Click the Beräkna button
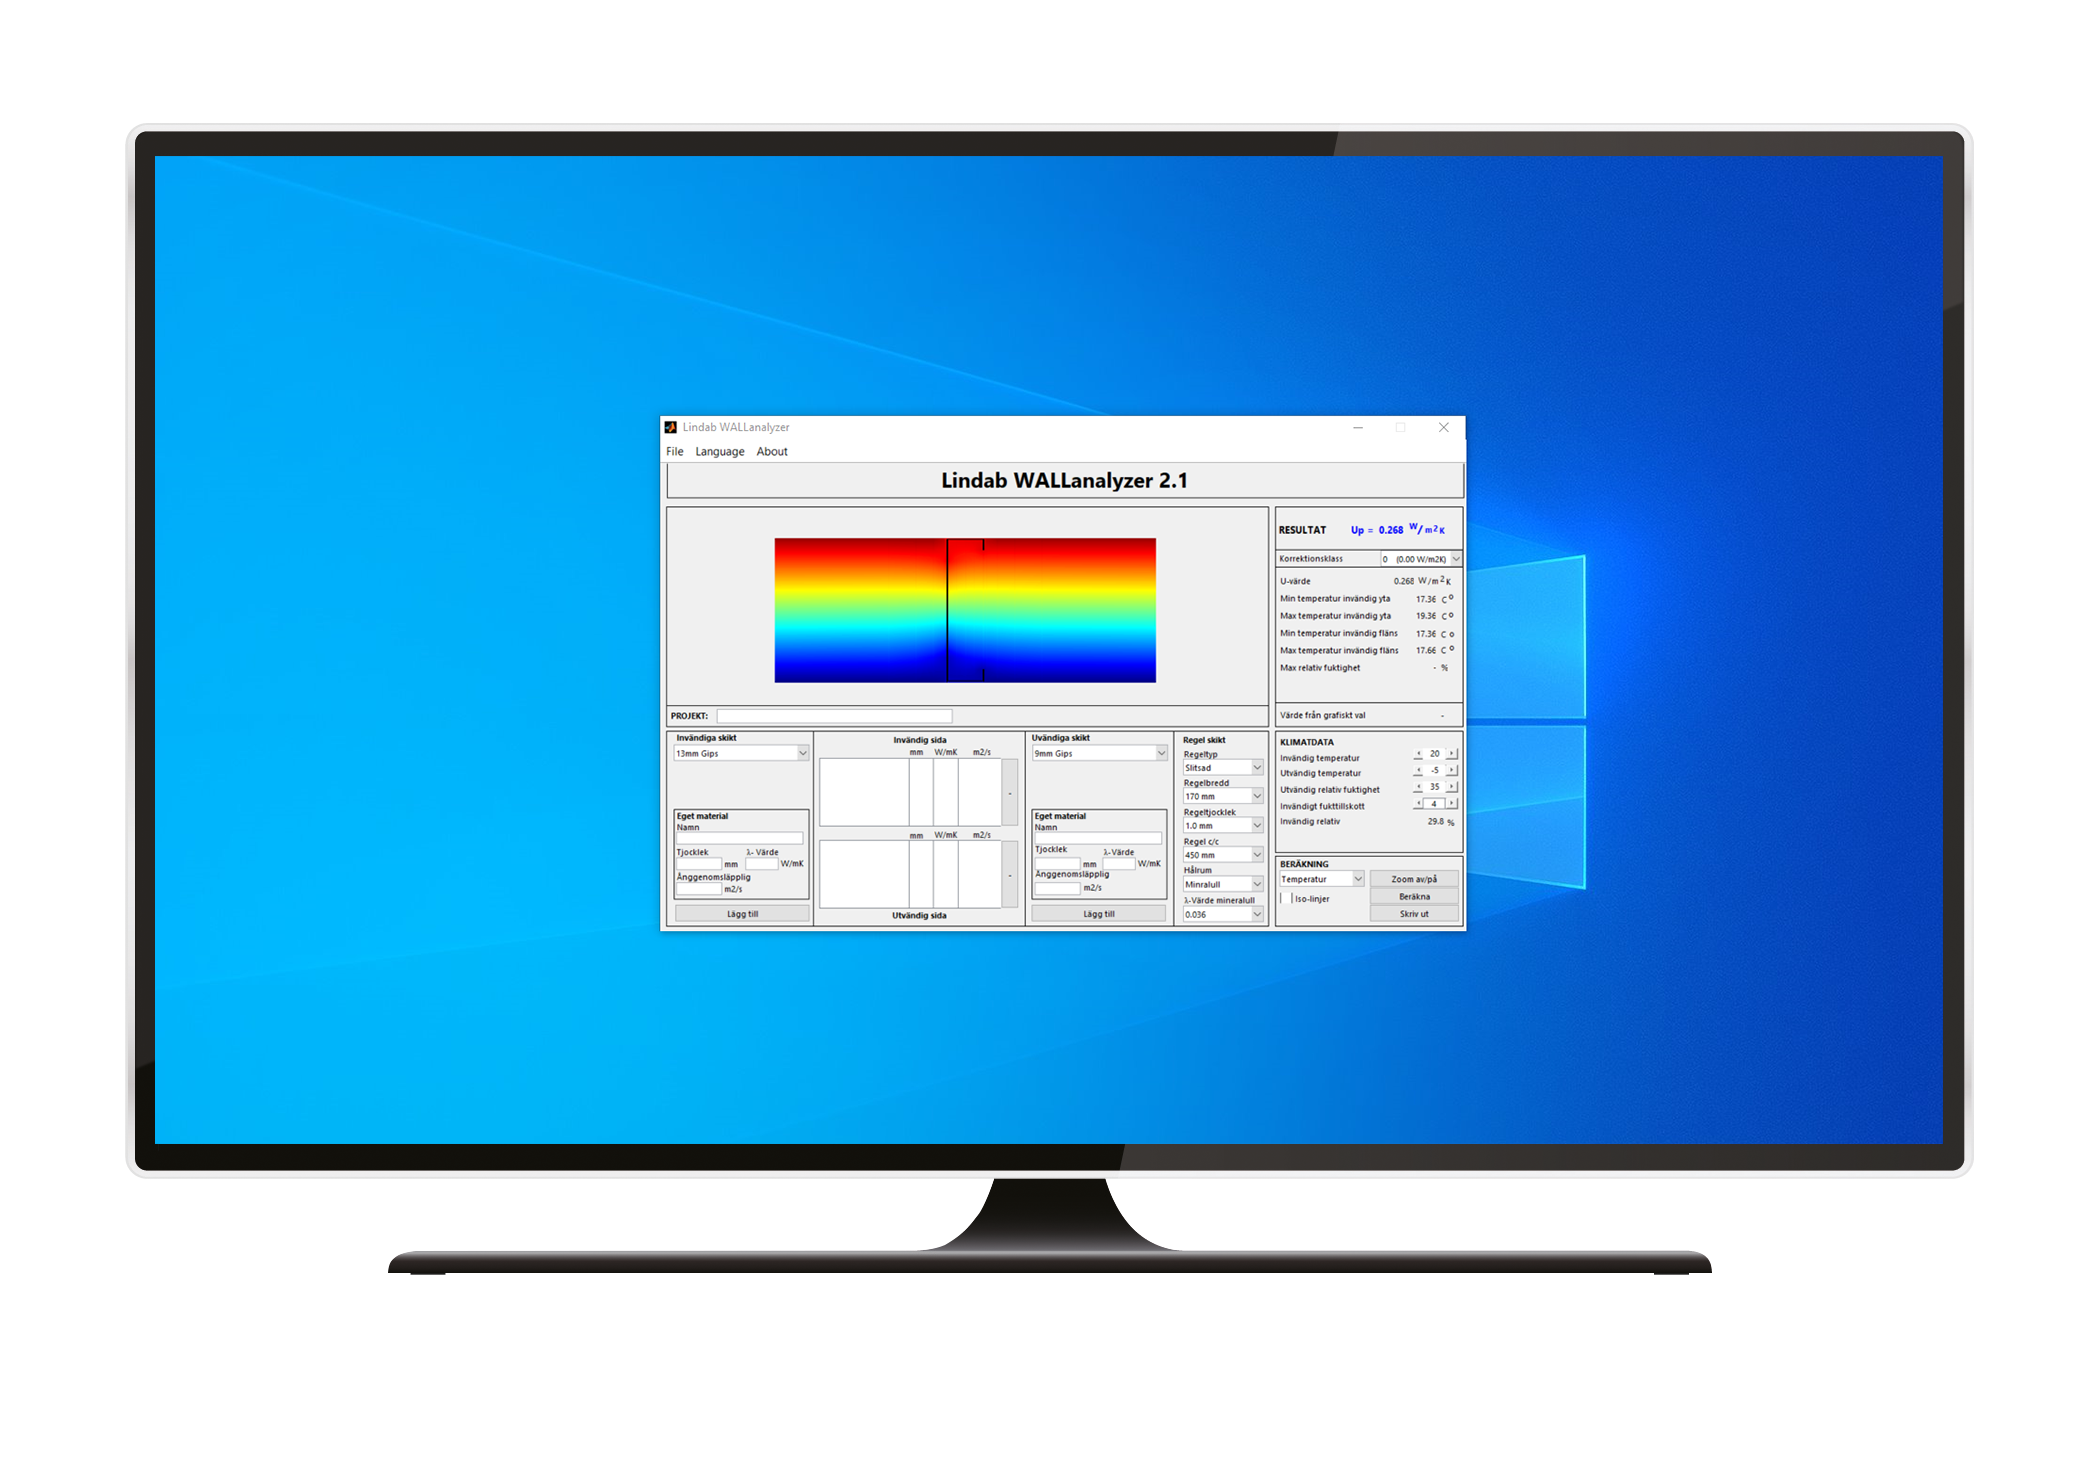 click(1413, 897)
